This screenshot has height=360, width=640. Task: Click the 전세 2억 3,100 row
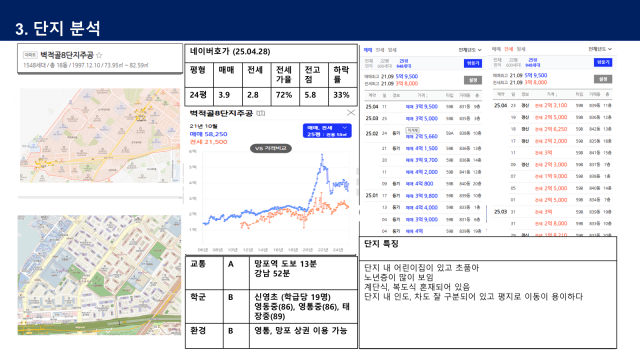(x=553, y=105)
